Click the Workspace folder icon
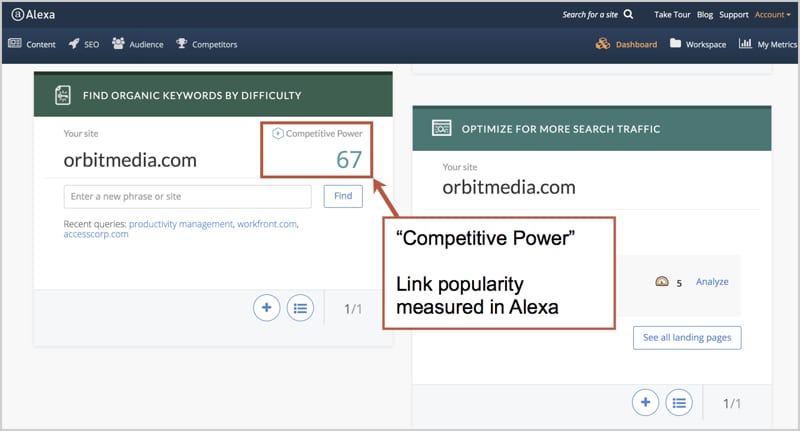This screenshot has width=800, height=431. [x=676, y=43]
